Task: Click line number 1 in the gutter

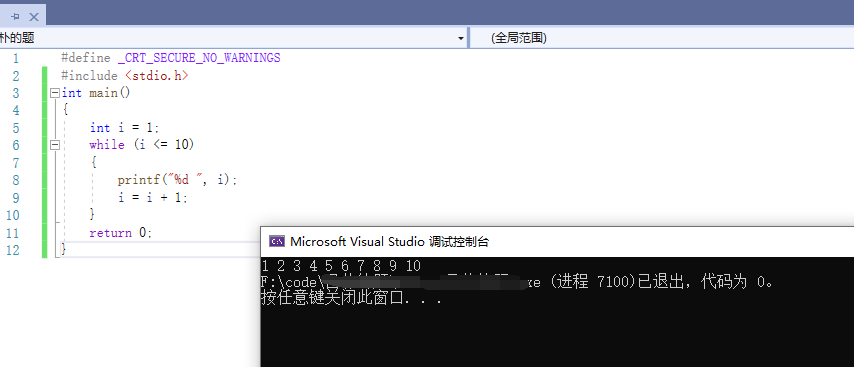Action: pos(15,58)
